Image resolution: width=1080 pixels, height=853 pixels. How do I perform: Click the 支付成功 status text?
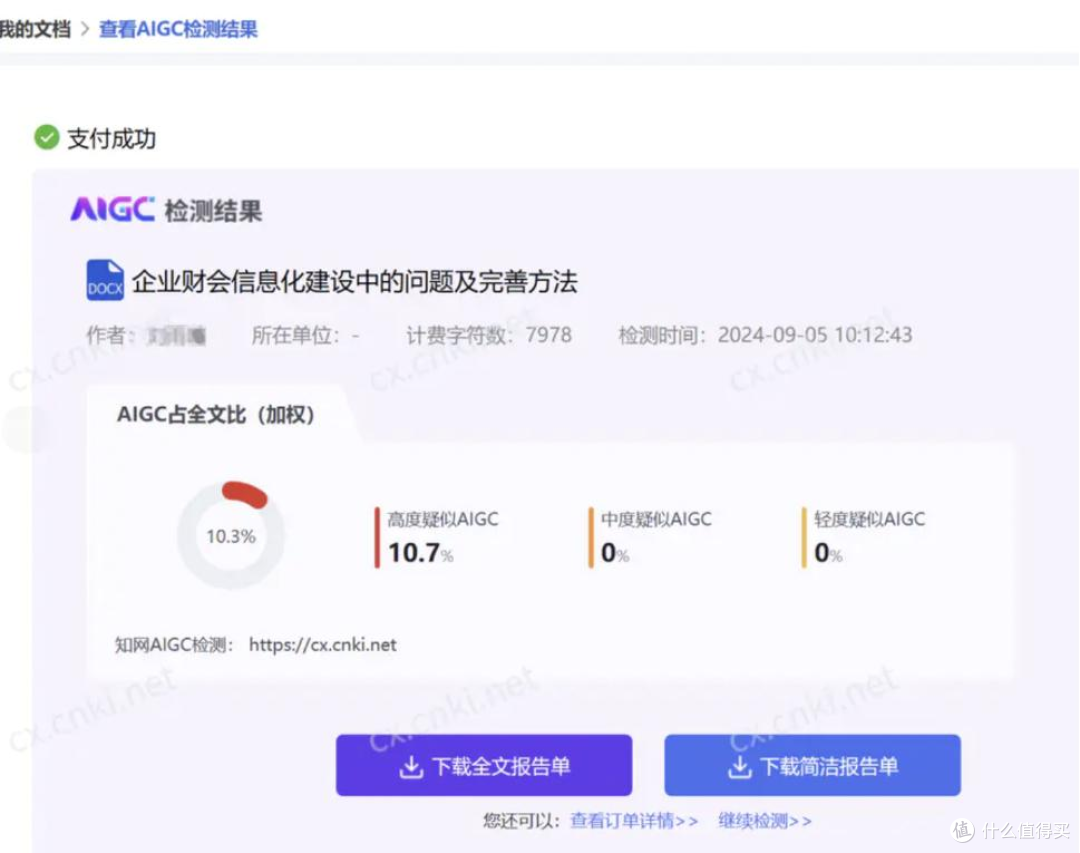tap(112, 138)
